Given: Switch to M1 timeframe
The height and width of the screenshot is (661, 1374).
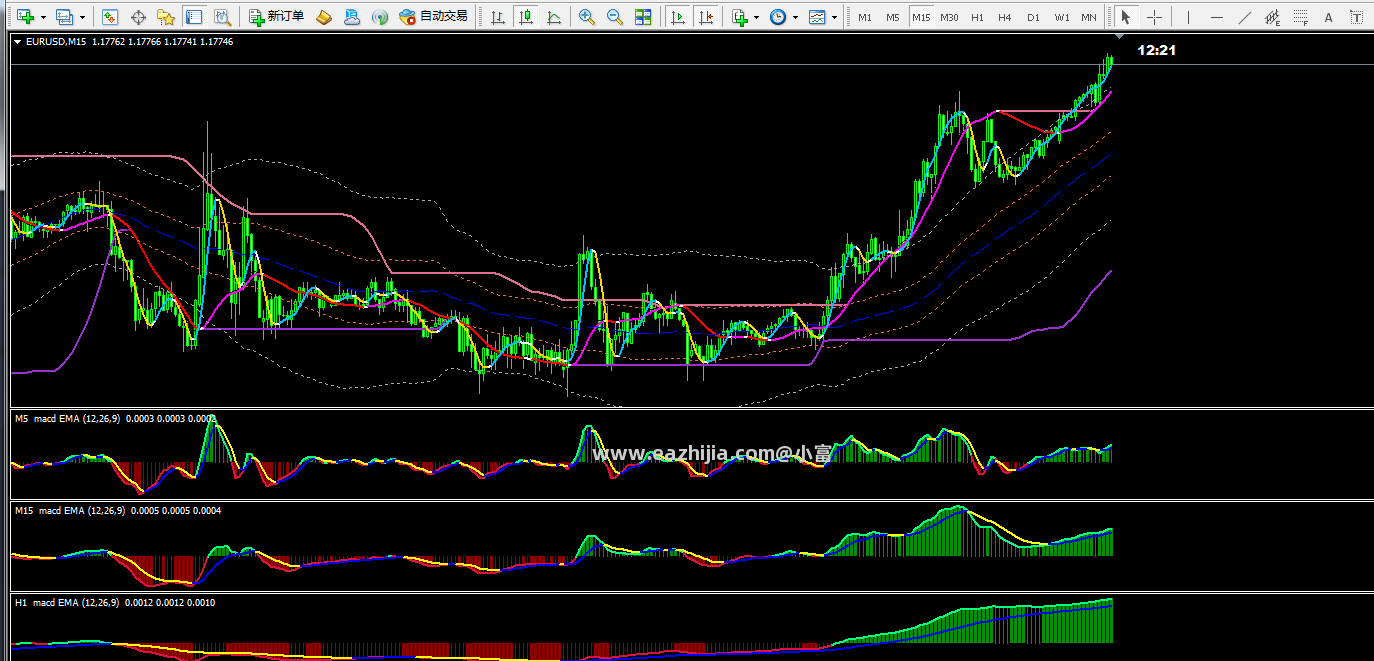Looking at the screenshot, I should click(x=865, y=17).
